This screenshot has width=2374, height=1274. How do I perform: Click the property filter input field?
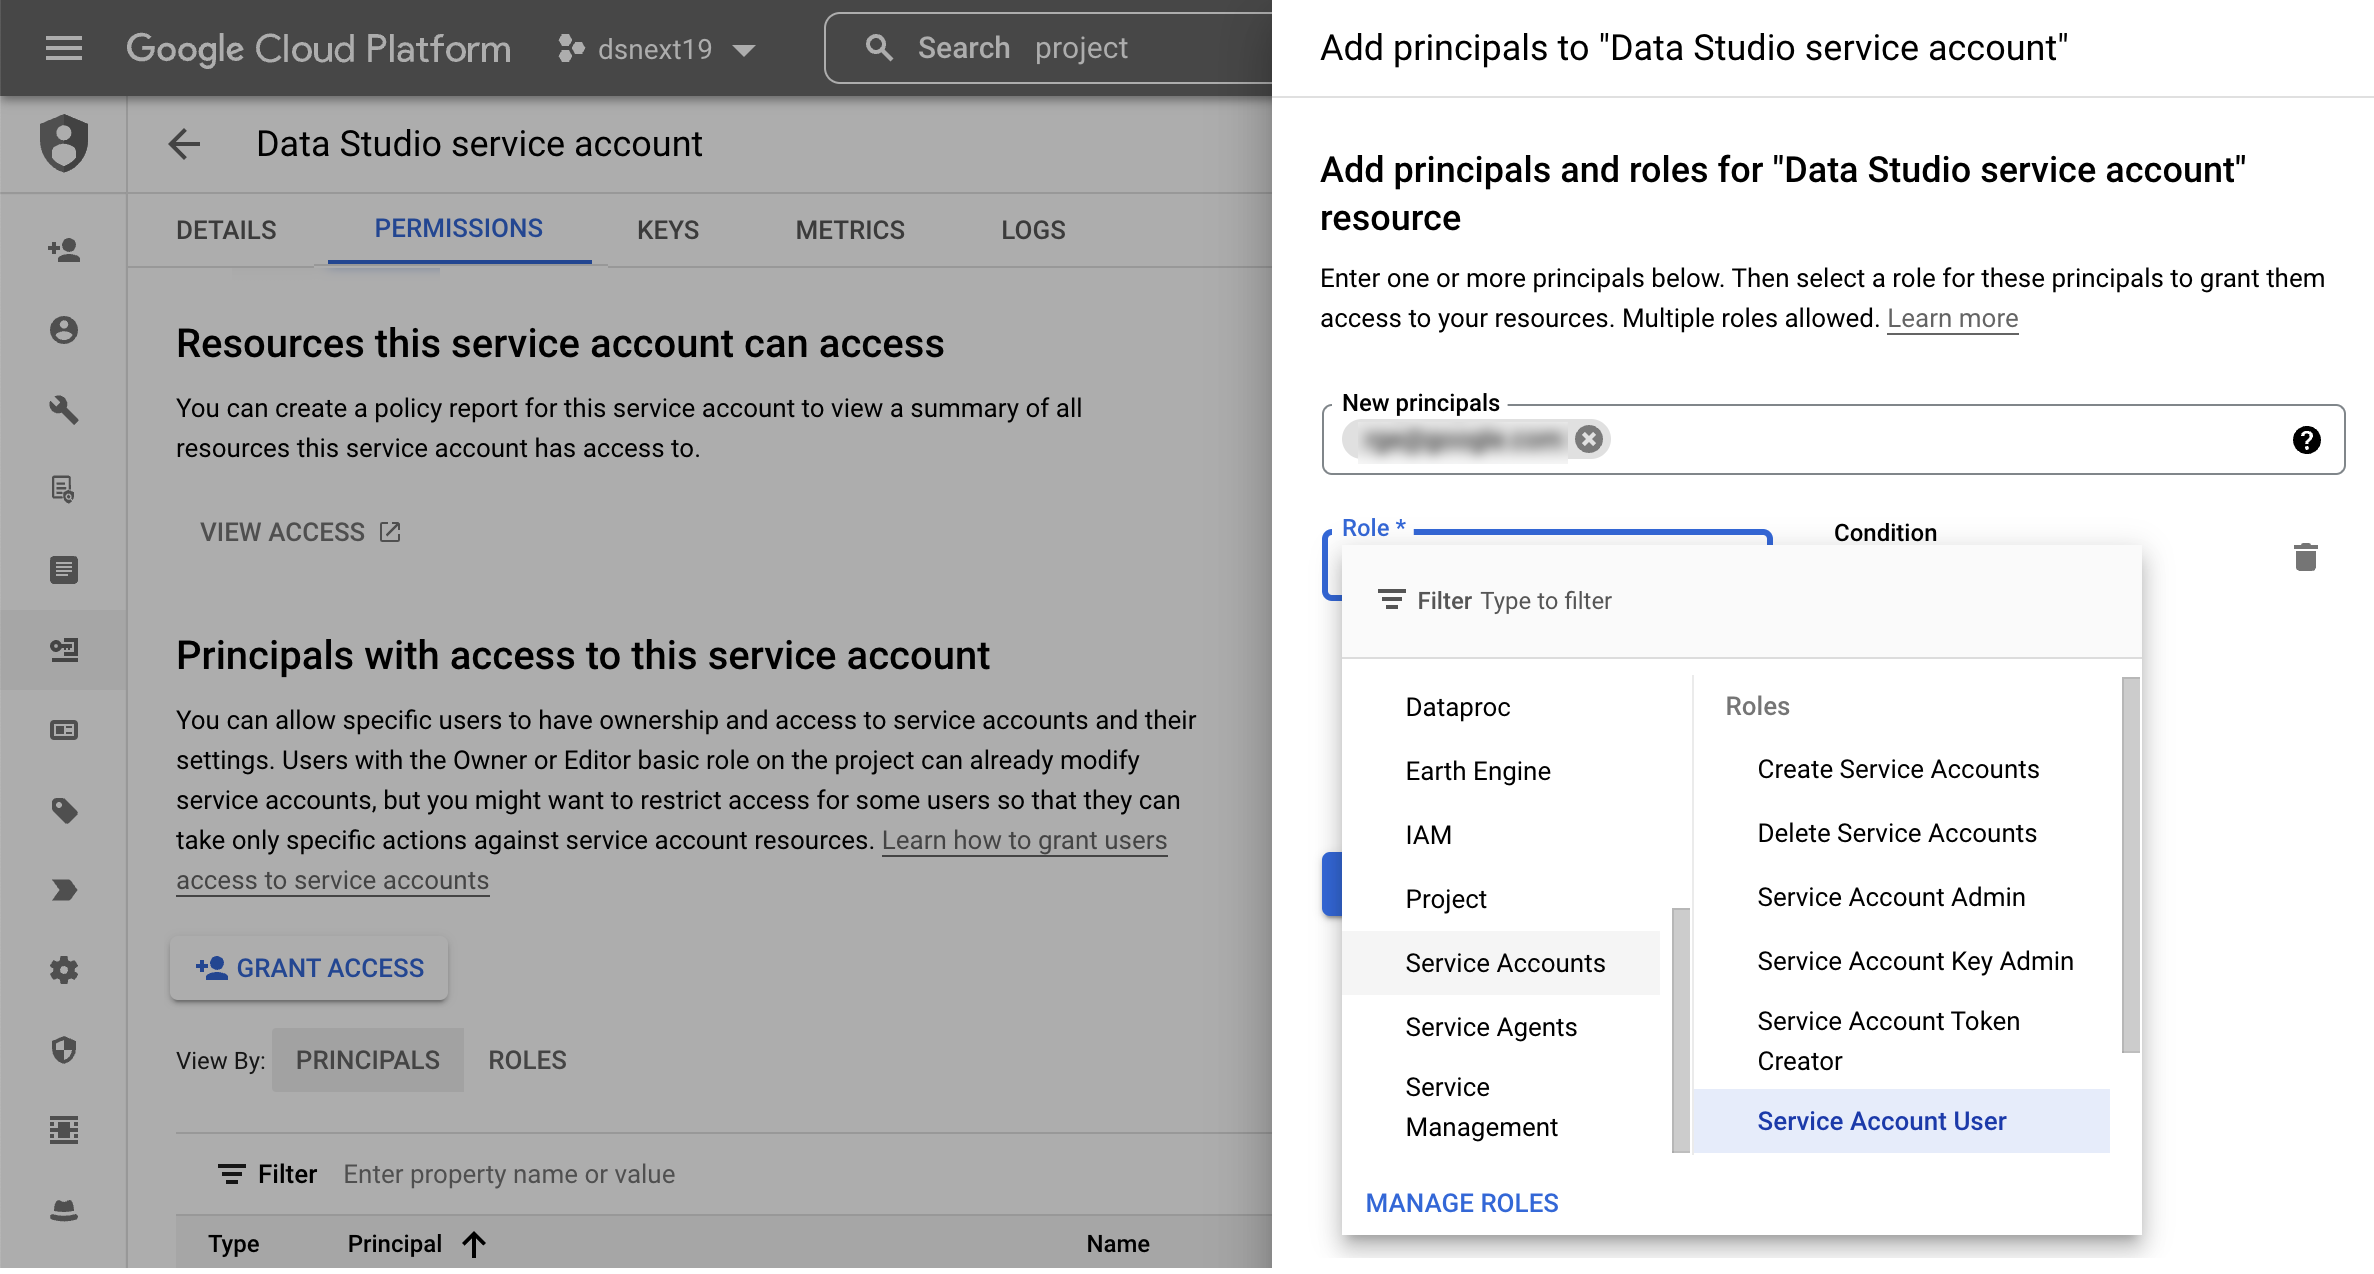(510, 1173)
